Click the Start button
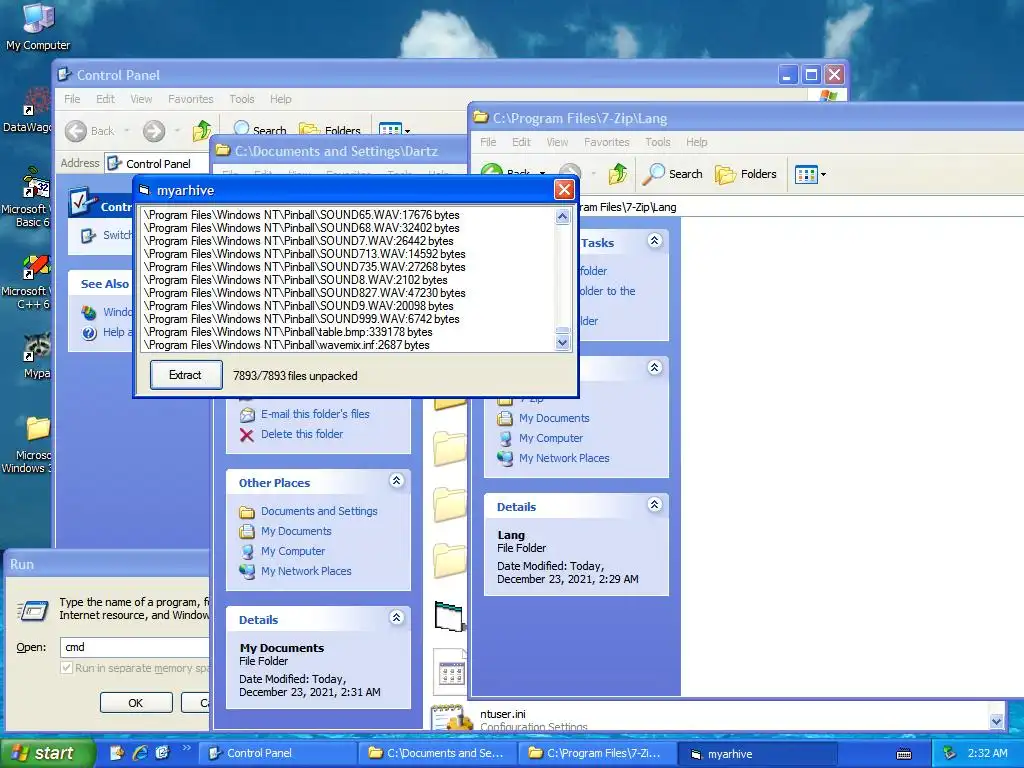Image resolution: width=1024 pixels, height=768 pixels. click(x=48, y=753)
